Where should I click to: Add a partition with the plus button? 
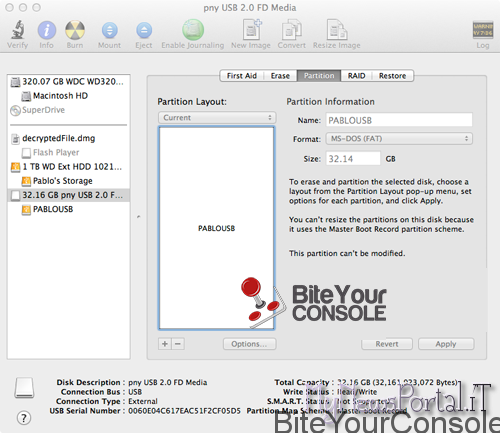165,344
